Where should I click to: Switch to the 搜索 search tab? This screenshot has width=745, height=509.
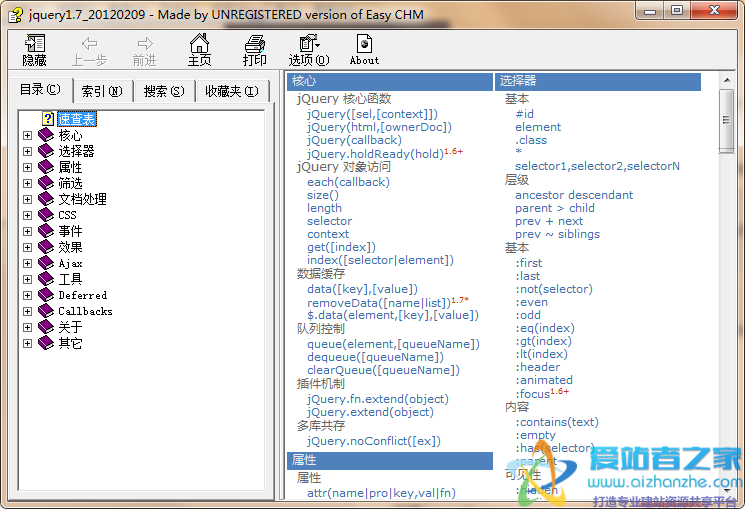click(164, 91)
